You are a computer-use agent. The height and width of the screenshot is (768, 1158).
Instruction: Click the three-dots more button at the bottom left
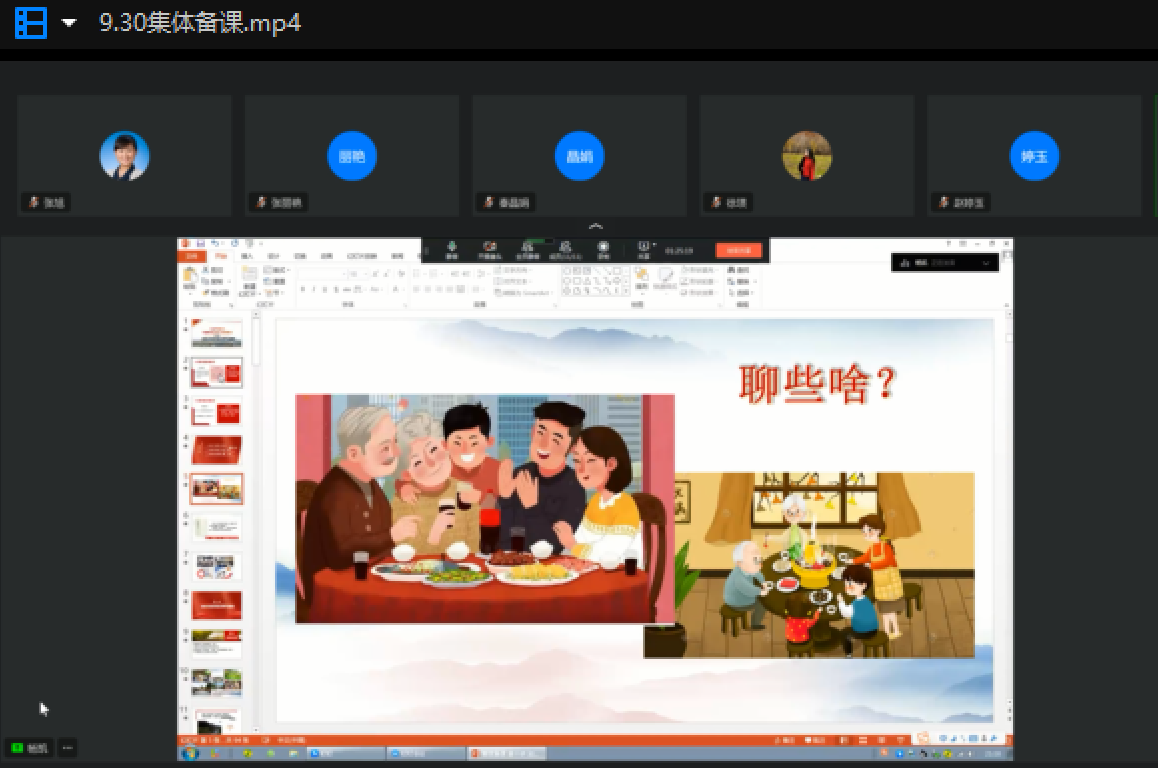(x=67, y=747)
